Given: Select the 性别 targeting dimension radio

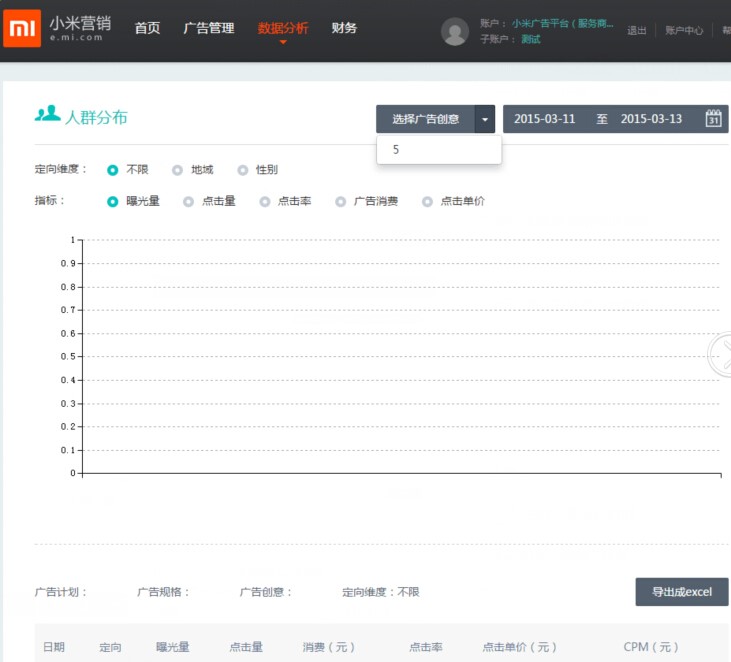Looking at the screenshot, I should [x=243, y=170].
